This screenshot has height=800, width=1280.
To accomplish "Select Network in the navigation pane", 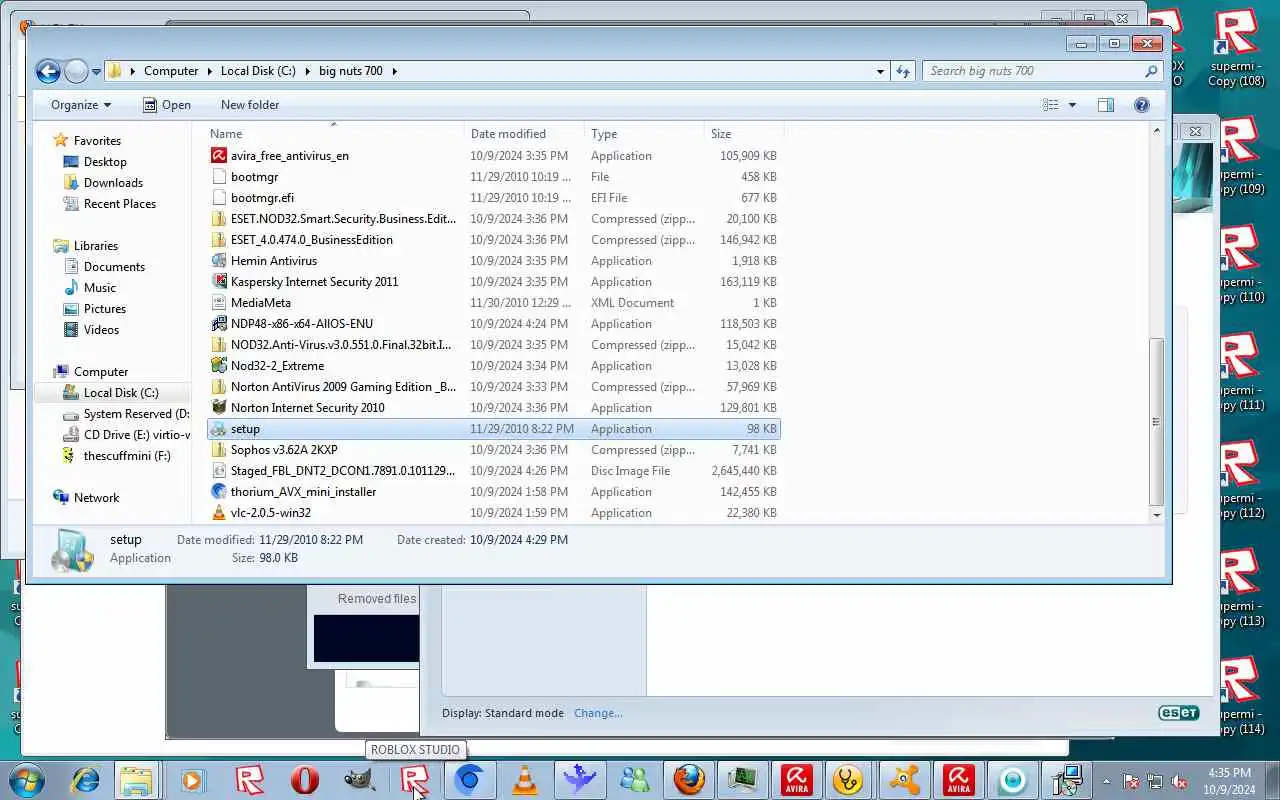I will coord(96,498).
